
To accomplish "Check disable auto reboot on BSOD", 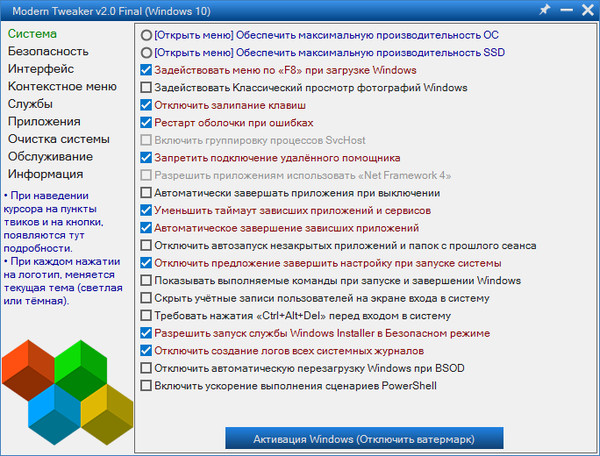I will point(146,368).
